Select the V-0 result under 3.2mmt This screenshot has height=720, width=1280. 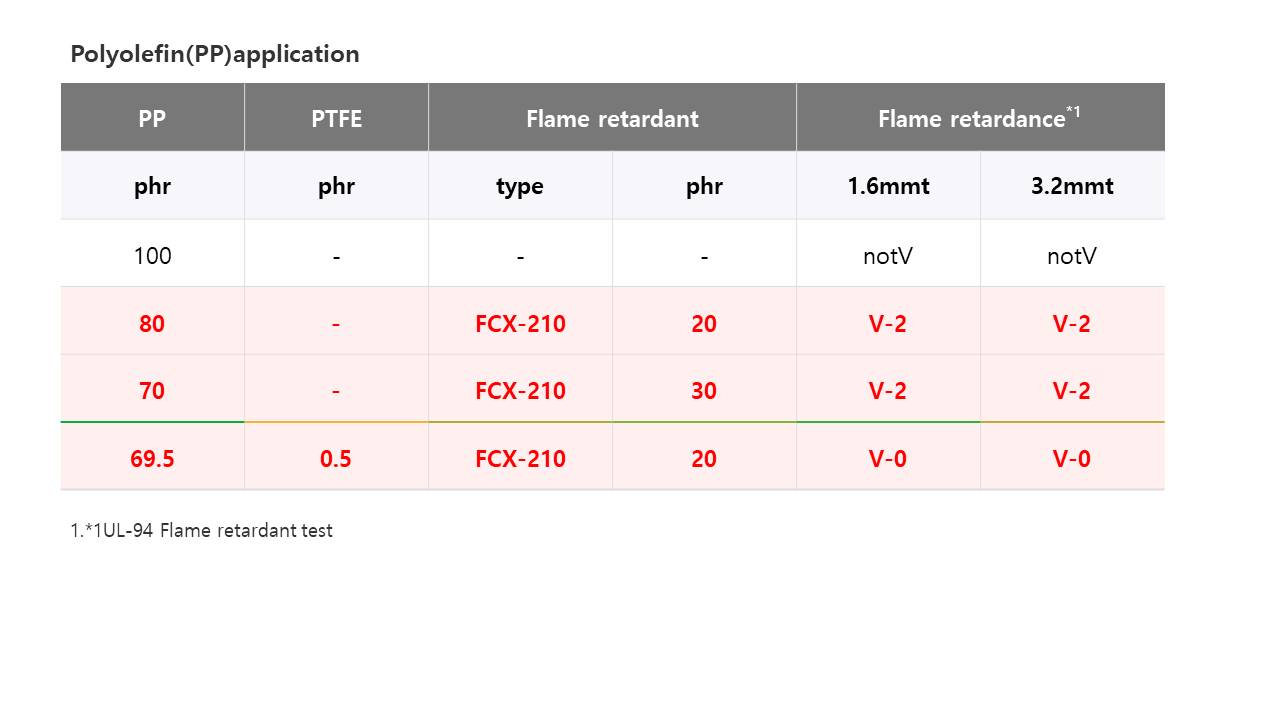point(1072,457)
